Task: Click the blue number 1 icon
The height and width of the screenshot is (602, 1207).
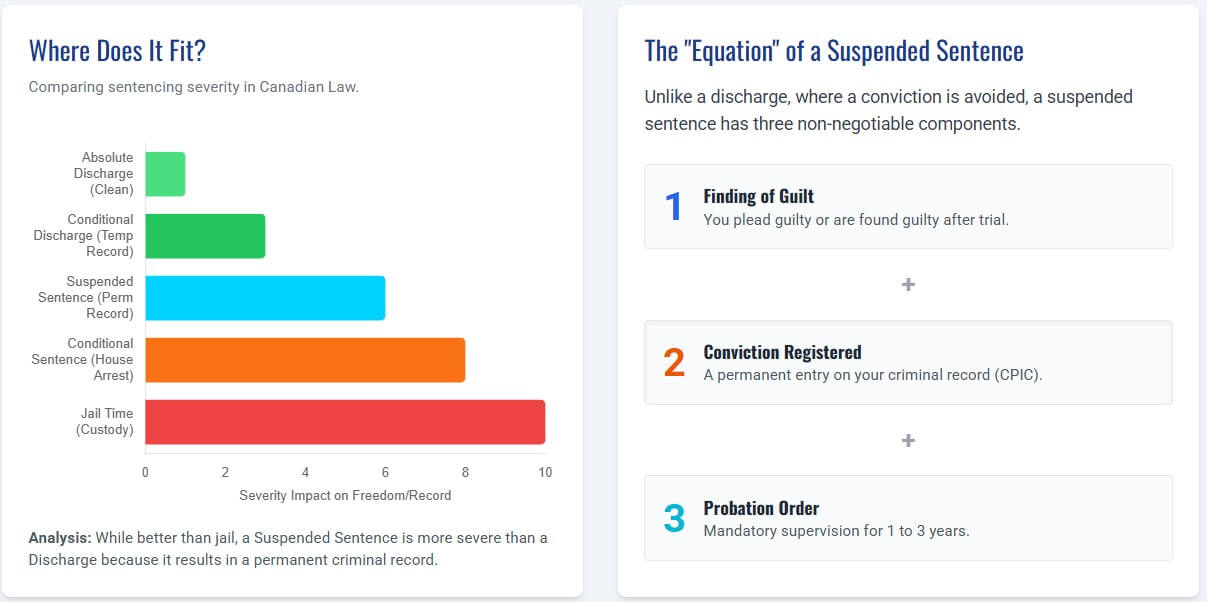Action: pyautogui.click(x=673, y=207)
